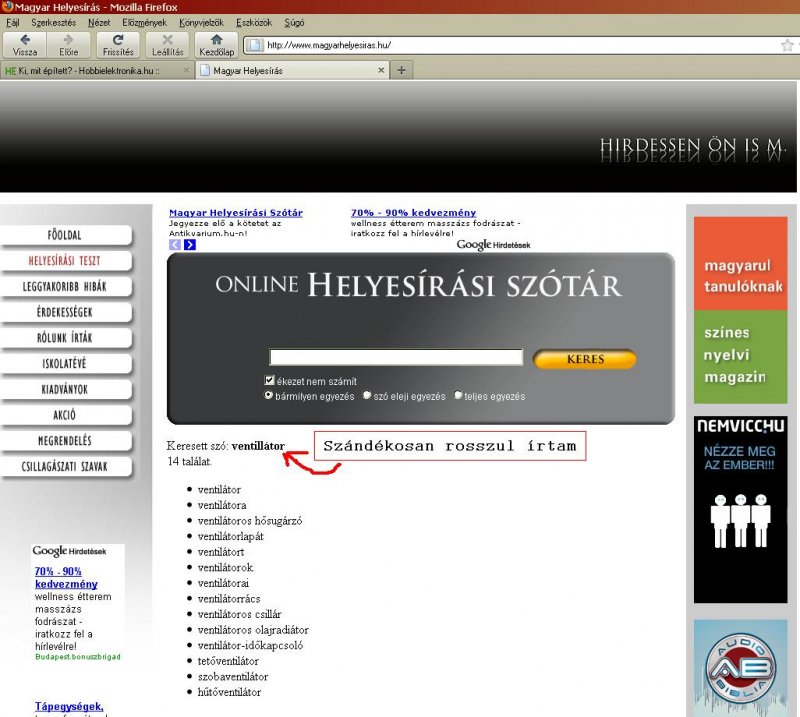Open the Eszközök menu
The width and height of the screenshot is (800, 717).
254,22
